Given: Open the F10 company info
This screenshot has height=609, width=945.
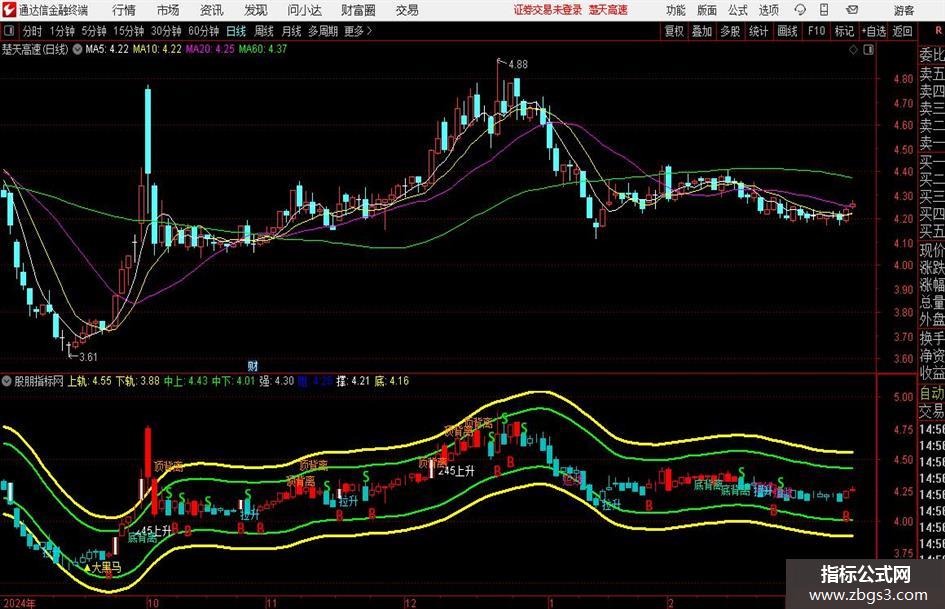Looking at the screenshot, I should pyautogui.click(x=816, y=31).
